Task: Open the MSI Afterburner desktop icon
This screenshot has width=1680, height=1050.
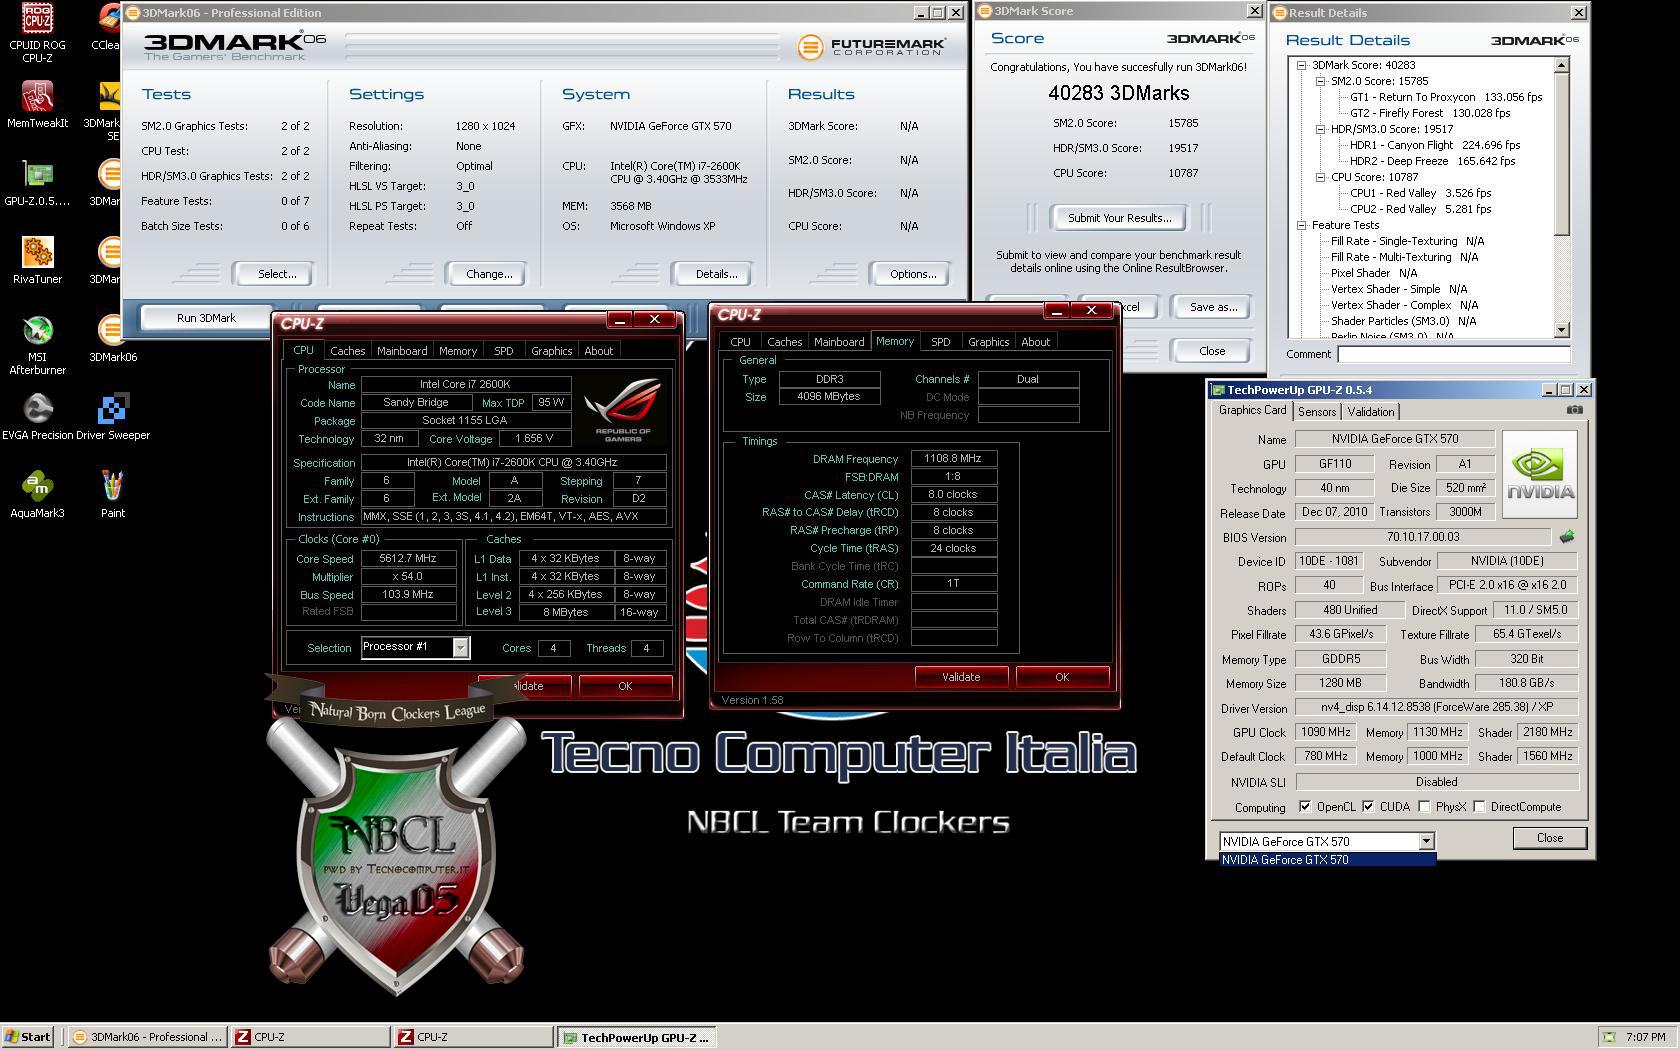Action: click(x=37, y=345)
